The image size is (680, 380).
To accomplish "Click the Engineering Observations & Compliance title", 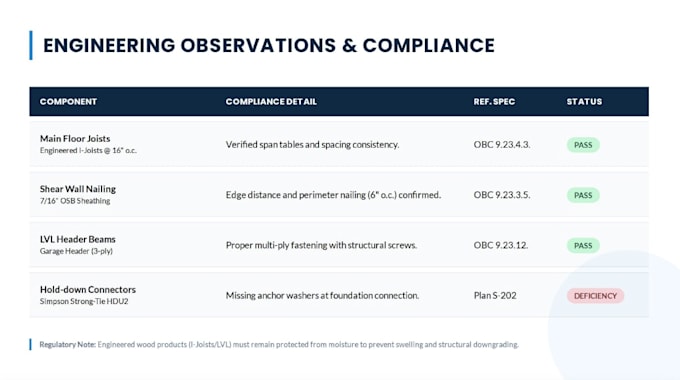I will [269, 46].
